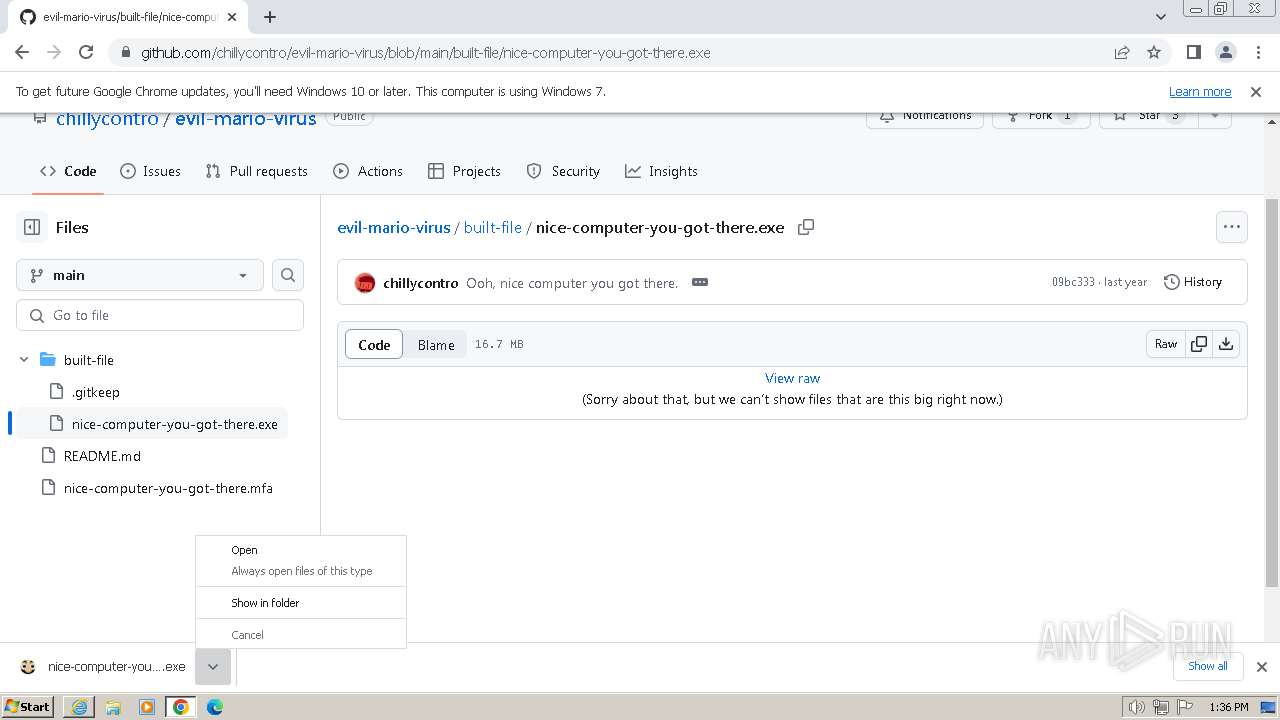Image resolution: width=1280 pixels, height=720 pixels.
Task: Choose Open in download menu
Action: pyautogui.click(x=301, y=550)
